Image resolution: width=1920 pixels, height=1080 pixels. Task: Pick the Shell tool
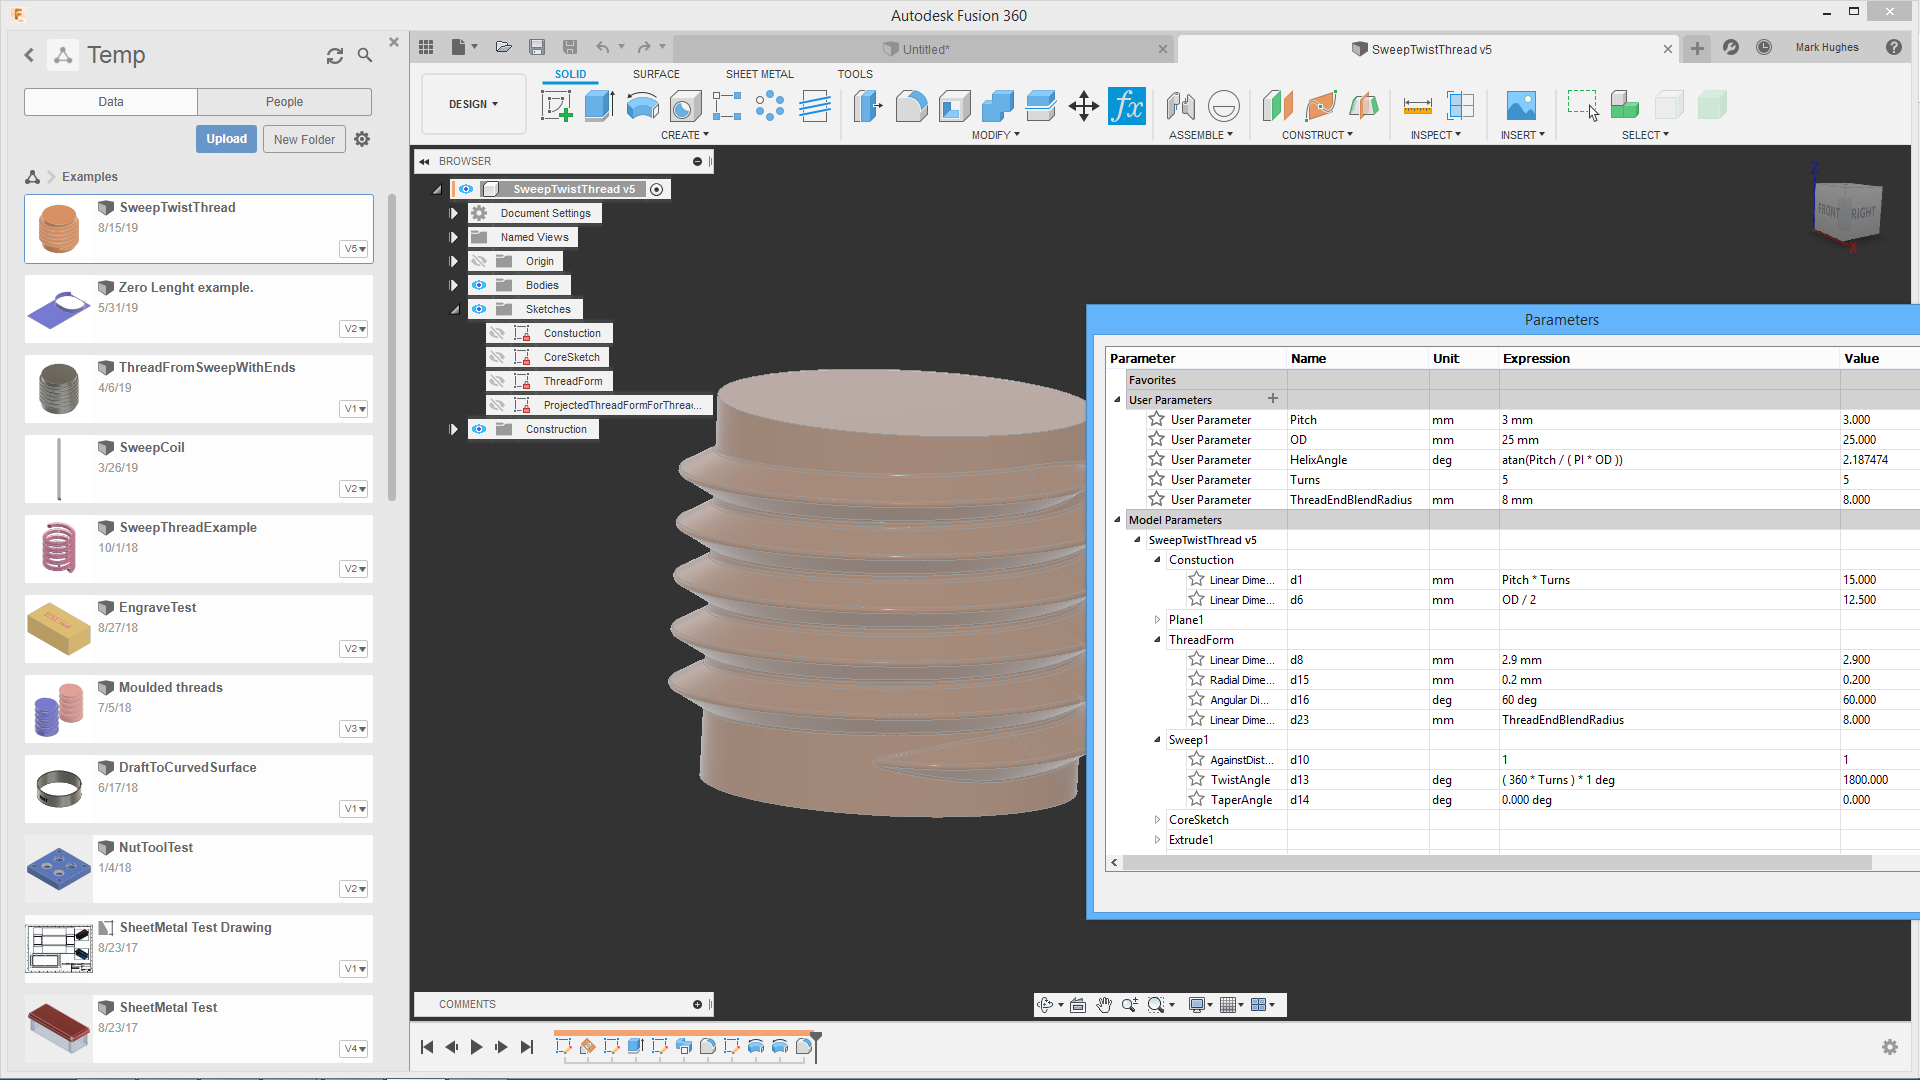click(955, 105)
